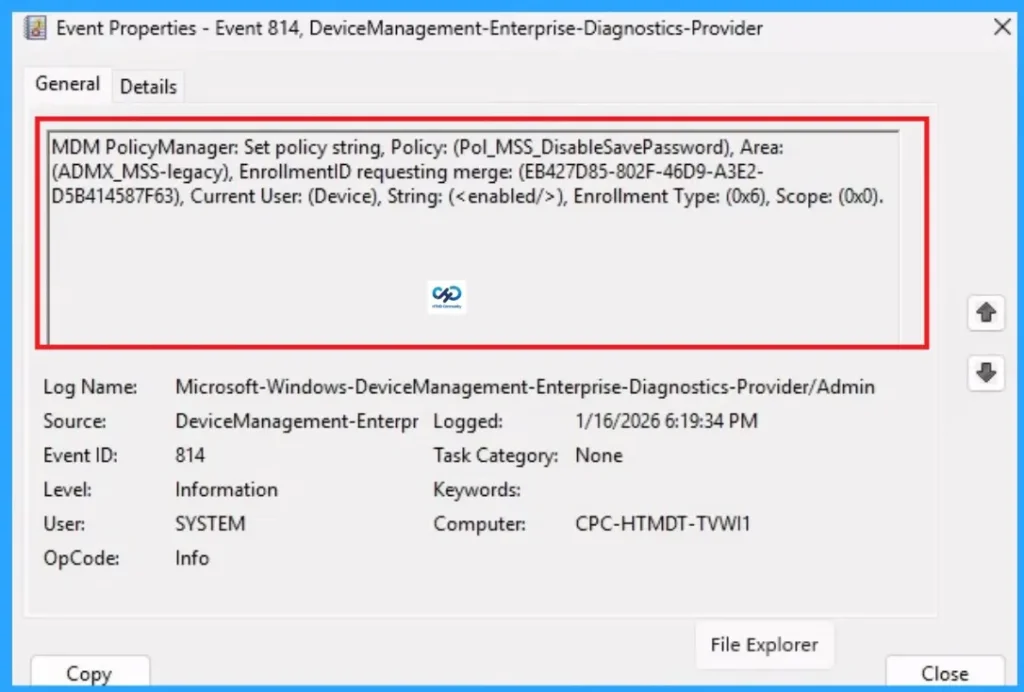
Task: Click the Event Properties title bar icon
Action: pos(36,28)
